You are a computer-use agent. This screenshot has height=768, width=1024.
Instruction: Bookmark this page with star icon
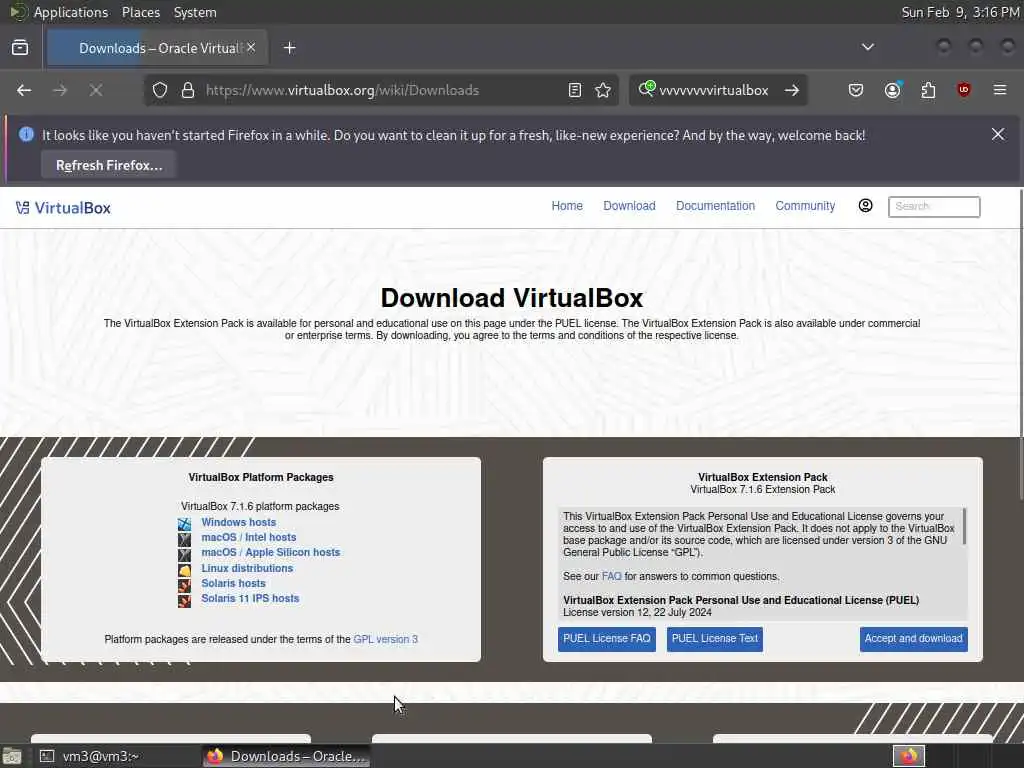(x=603, y=90)
